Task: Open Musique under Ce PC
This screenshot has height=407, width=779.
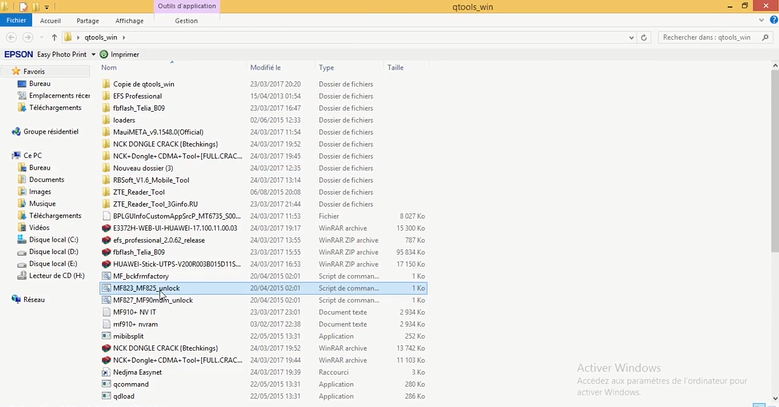Action: [42, 203]
